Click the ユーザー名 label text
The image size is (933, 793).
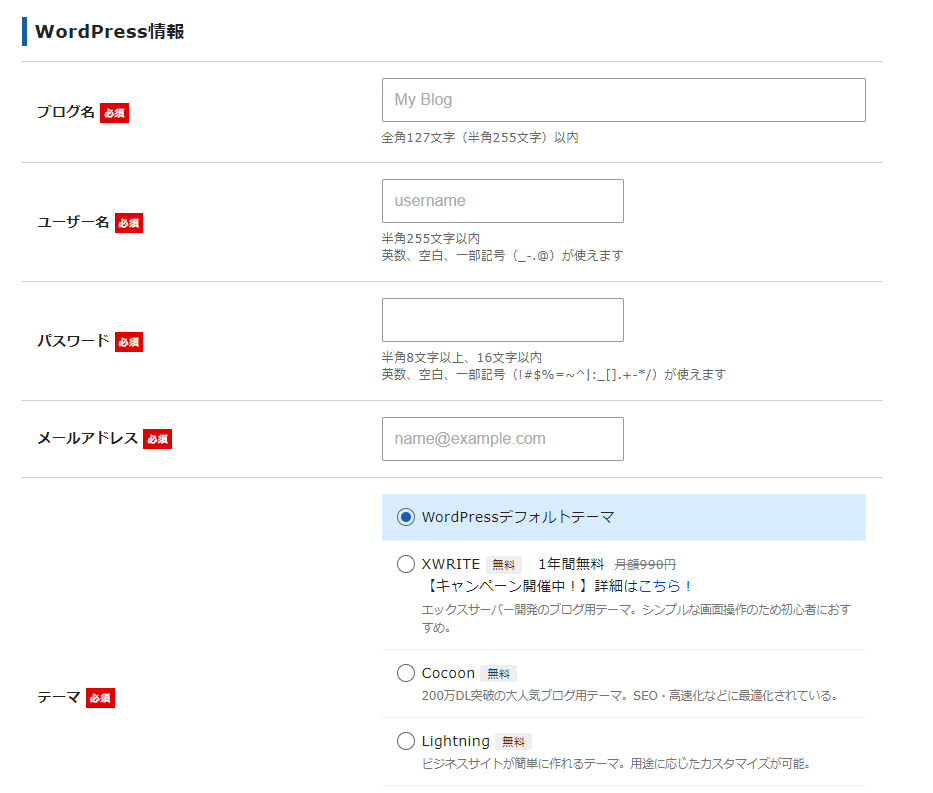[x=73, y=222]
